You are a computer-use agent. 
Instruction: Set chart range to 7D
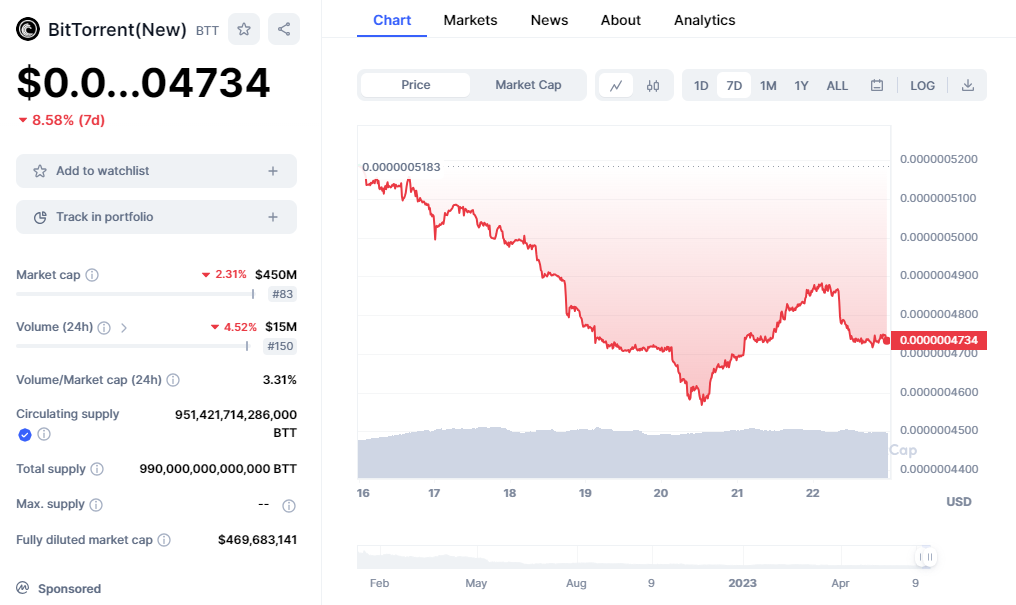coord(734,86)
